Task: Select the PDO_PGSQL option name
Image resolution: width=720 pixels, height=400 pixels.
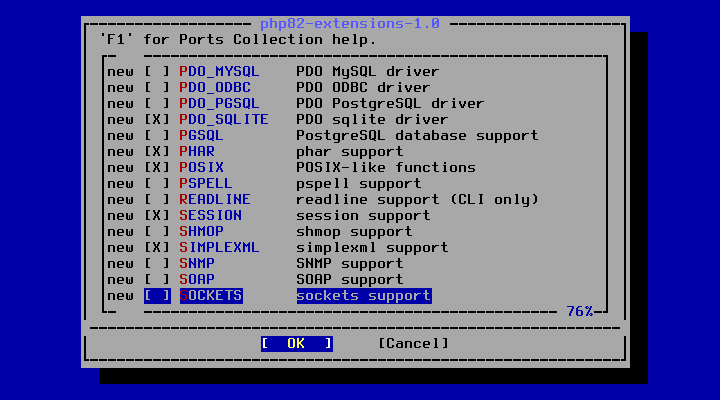Action: 219,104
